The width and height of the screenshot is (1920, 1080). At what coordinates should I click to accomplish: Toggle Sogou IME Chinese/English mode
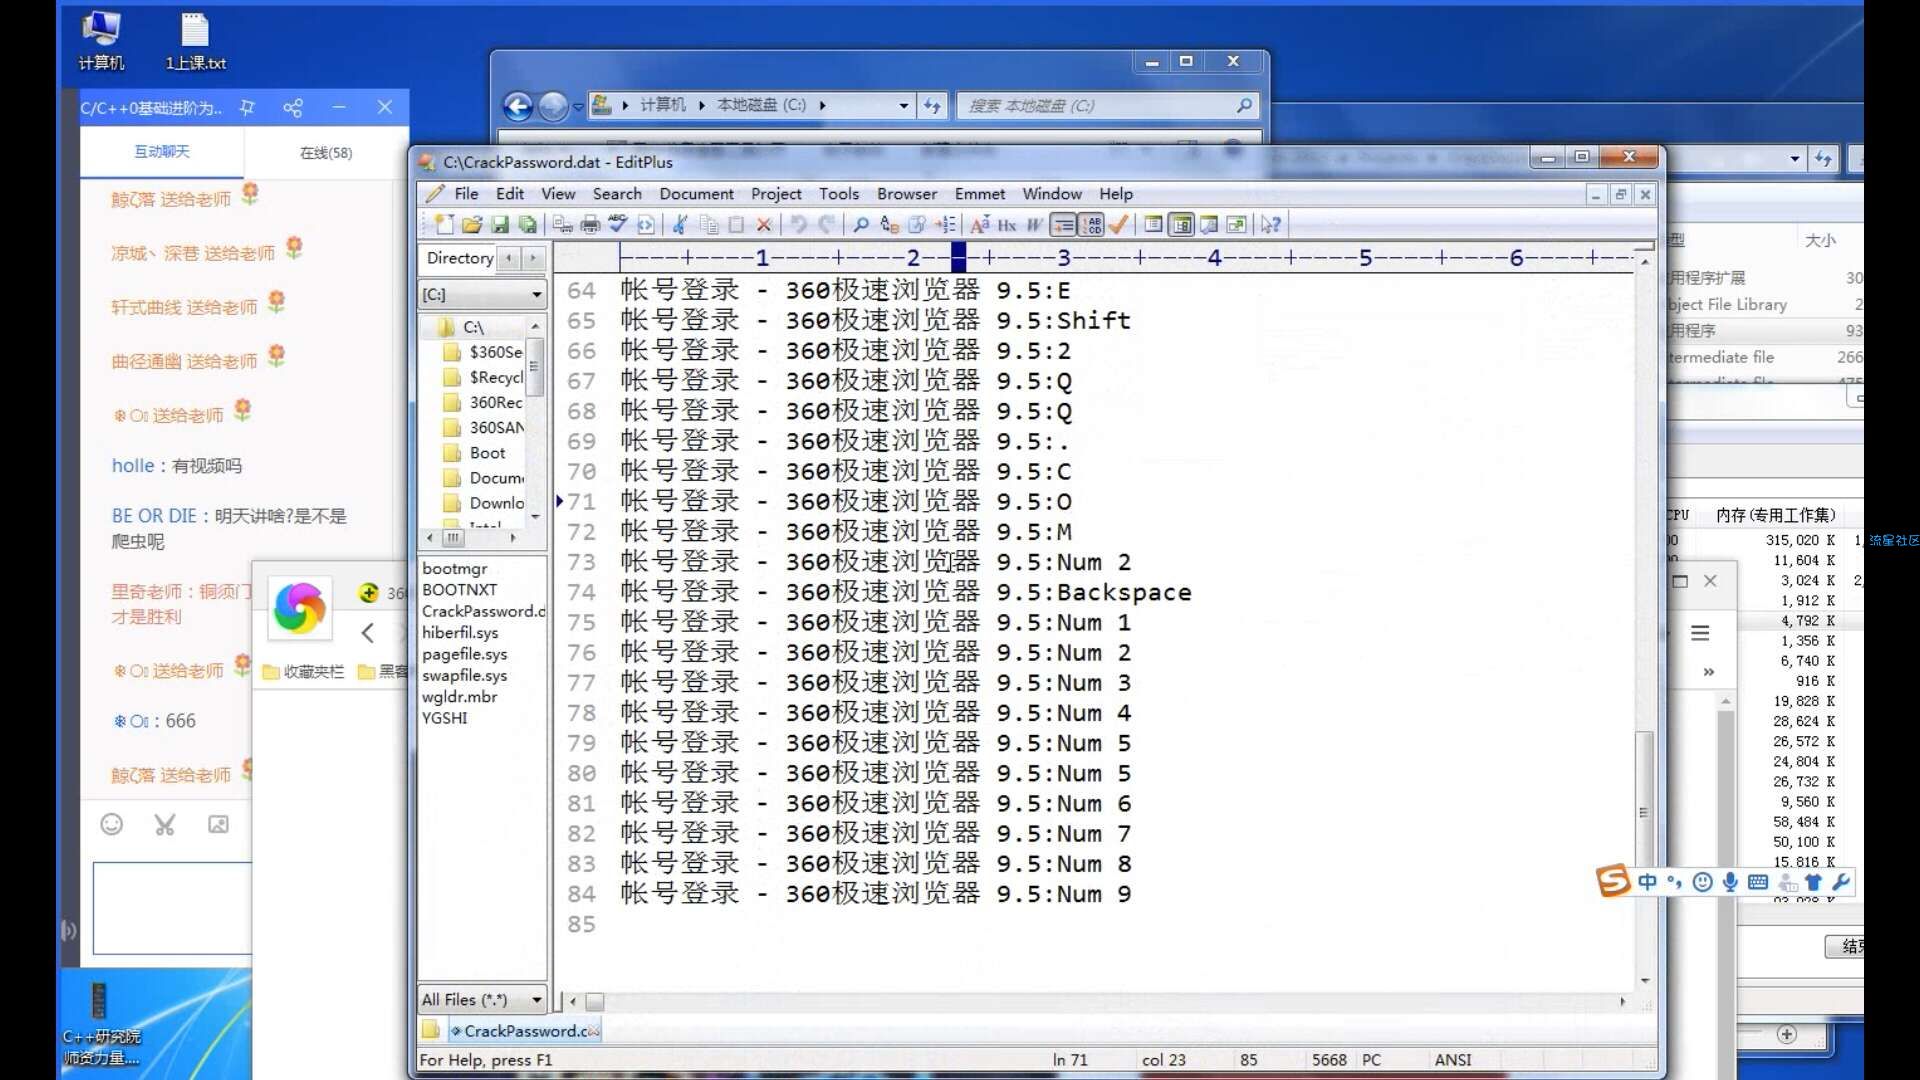(1647, 882)
